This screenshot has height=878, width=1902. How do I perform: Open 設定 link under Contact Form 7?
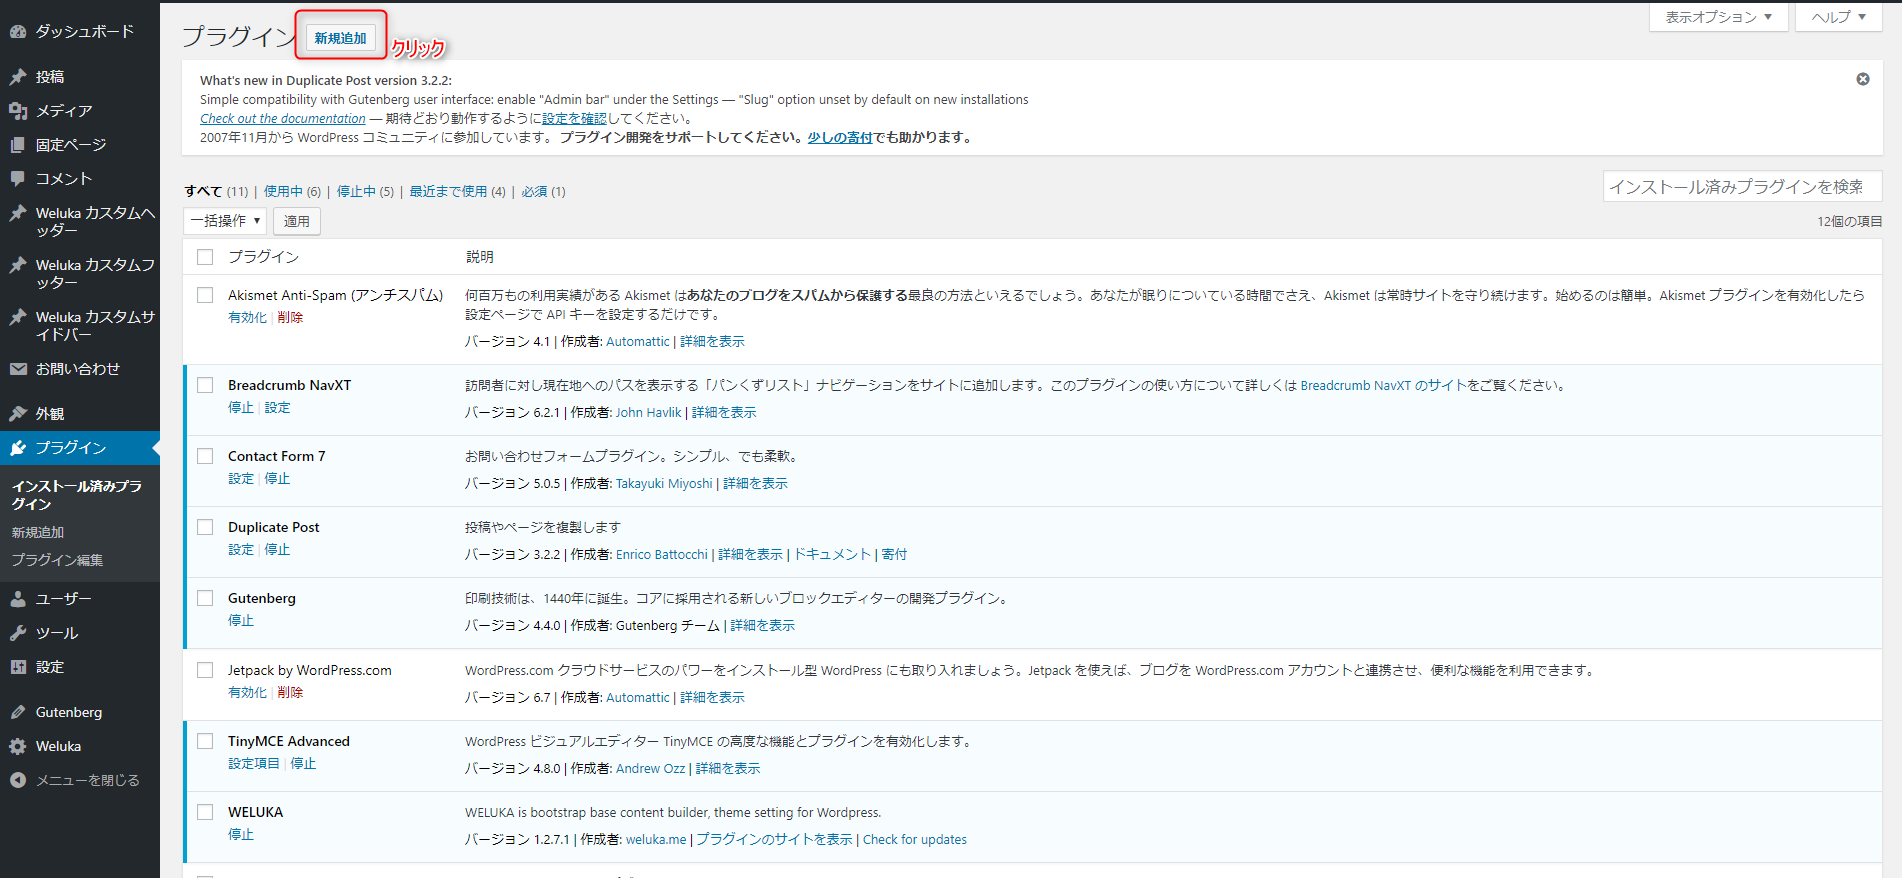pyautogui.click(x=241, y=479)
